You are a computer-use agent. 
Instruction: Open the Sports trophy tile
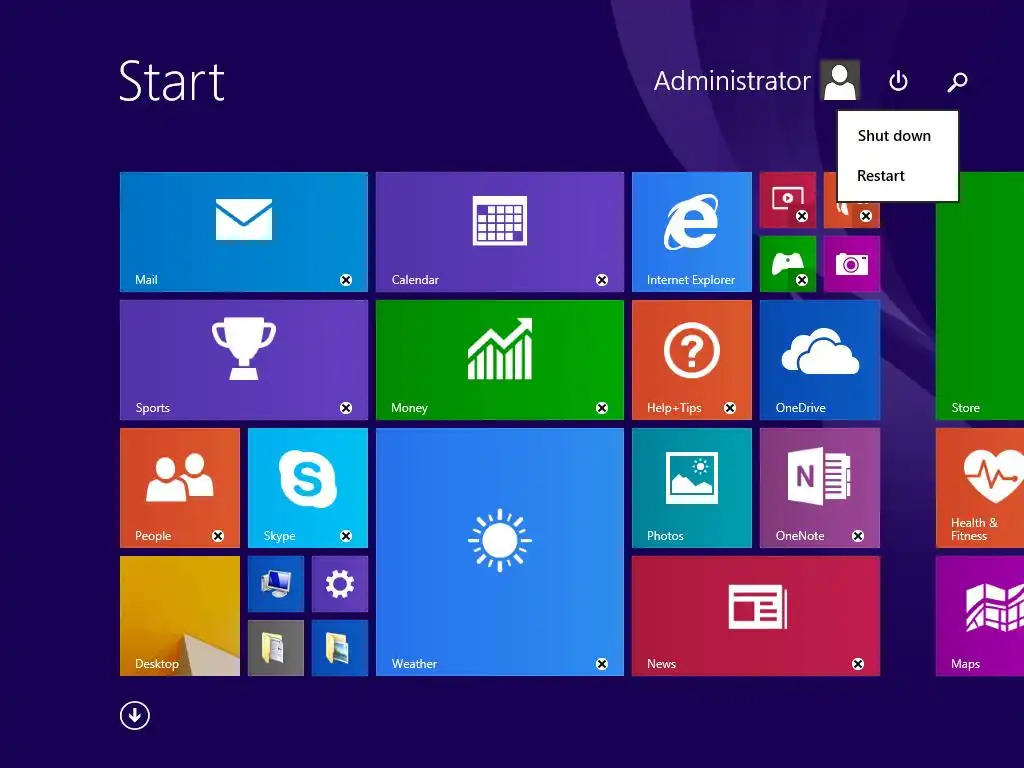click(244, 360)
